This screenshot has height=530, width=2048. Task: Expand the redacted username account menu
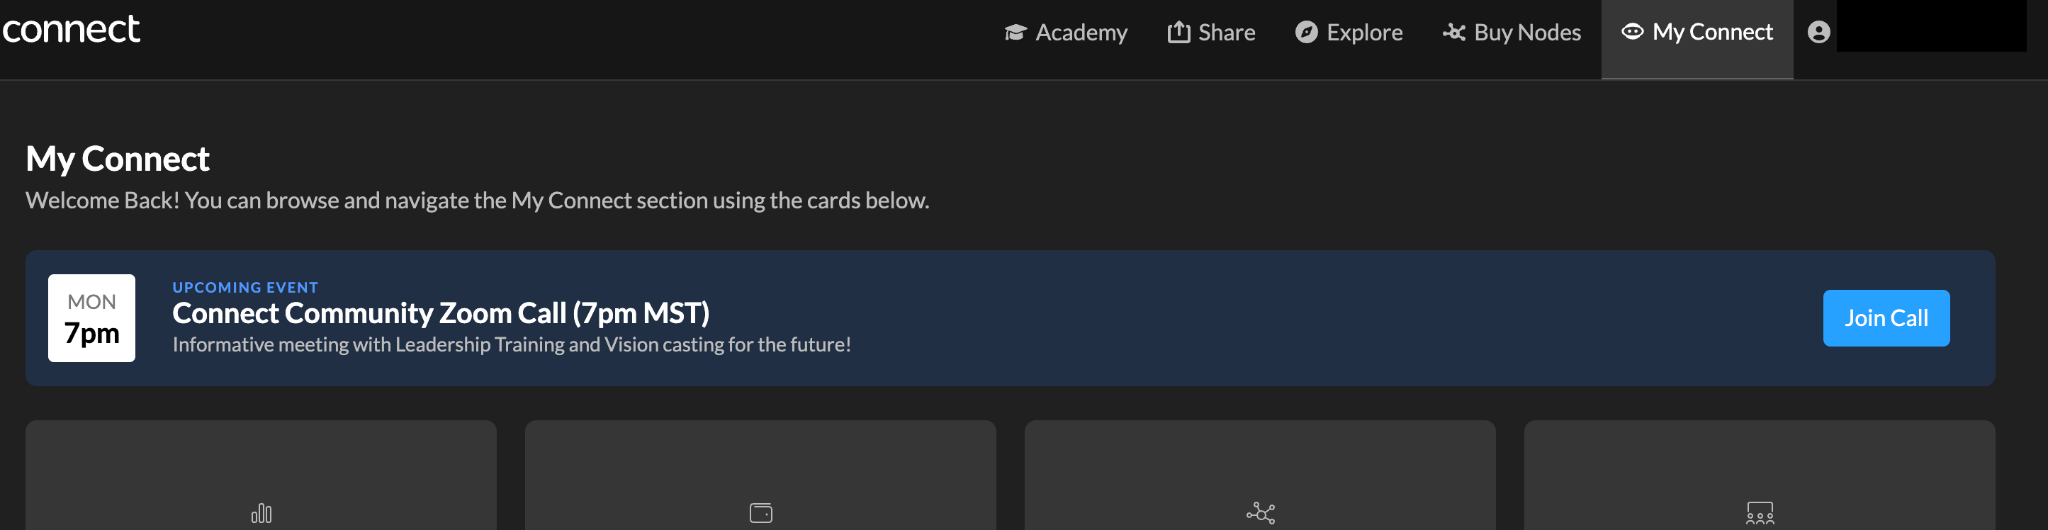1932,26
